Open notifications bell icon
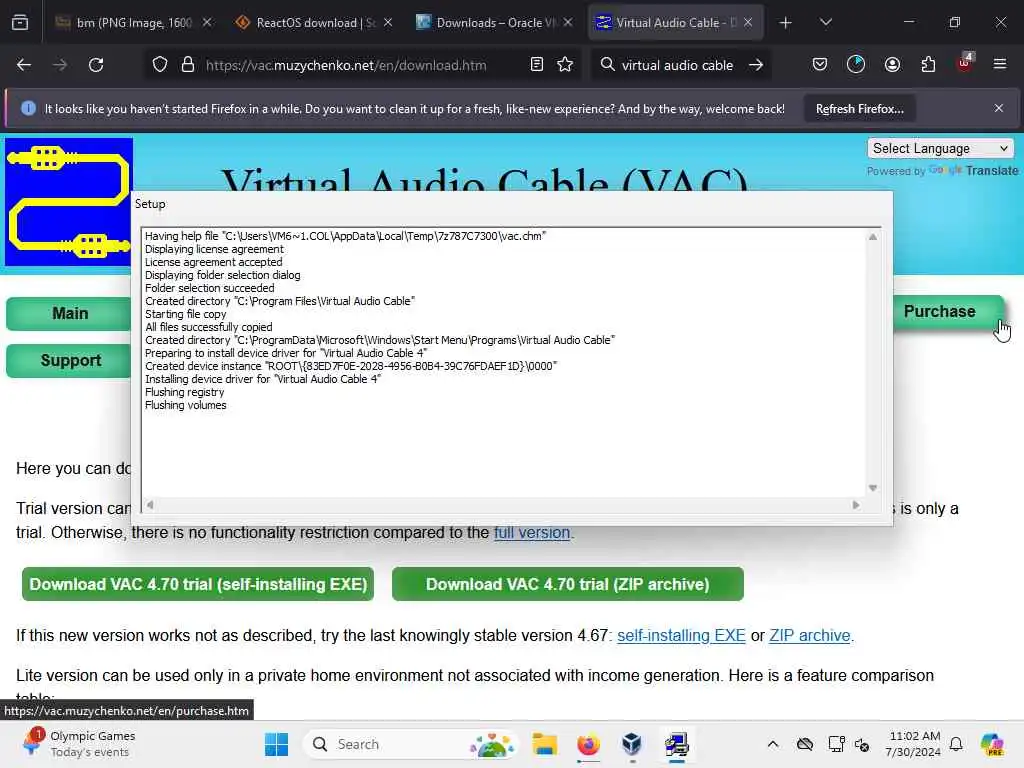The image size is (1024, 768). 956,744
